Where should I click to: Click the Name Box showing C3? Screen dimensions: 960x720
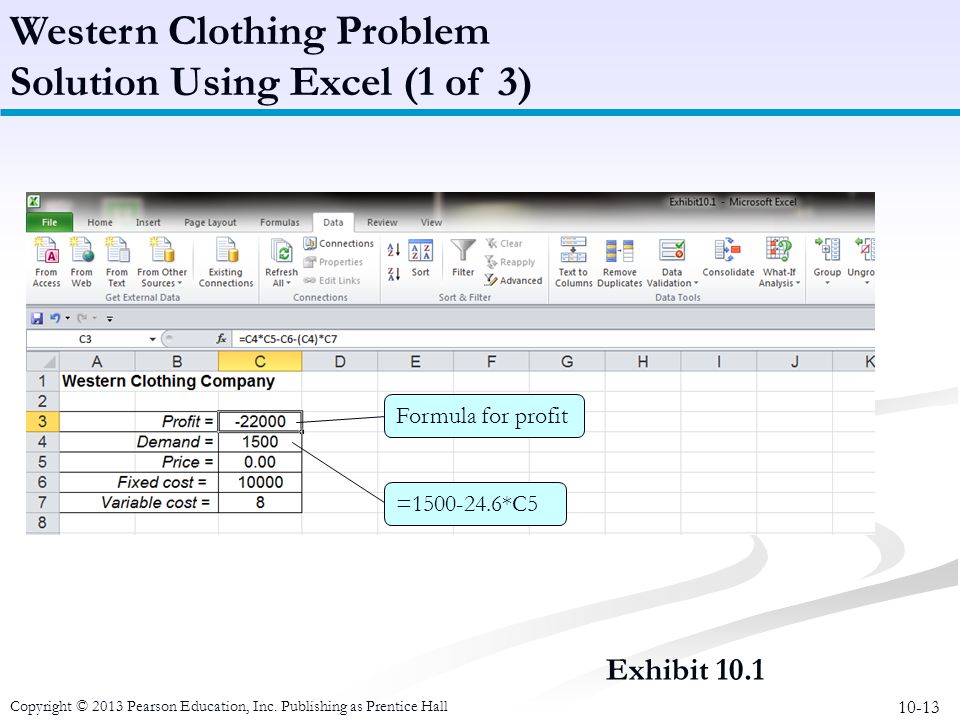[x=86, y=339]
